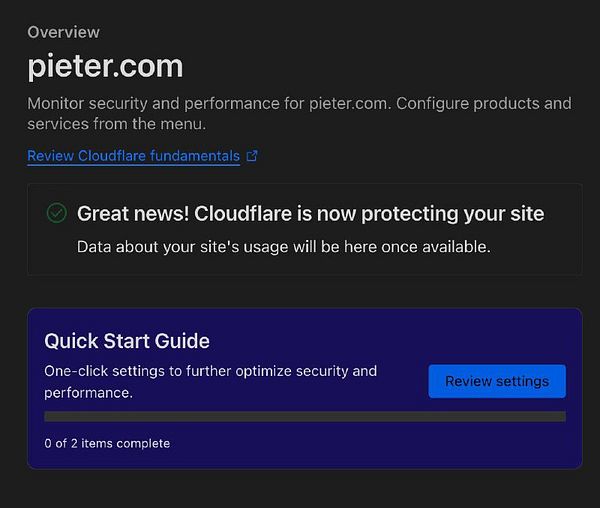The width and height of the screenshot is (600, 508).
Task: Click the word 'performance.' in Quick Start card
Action: 88,393
